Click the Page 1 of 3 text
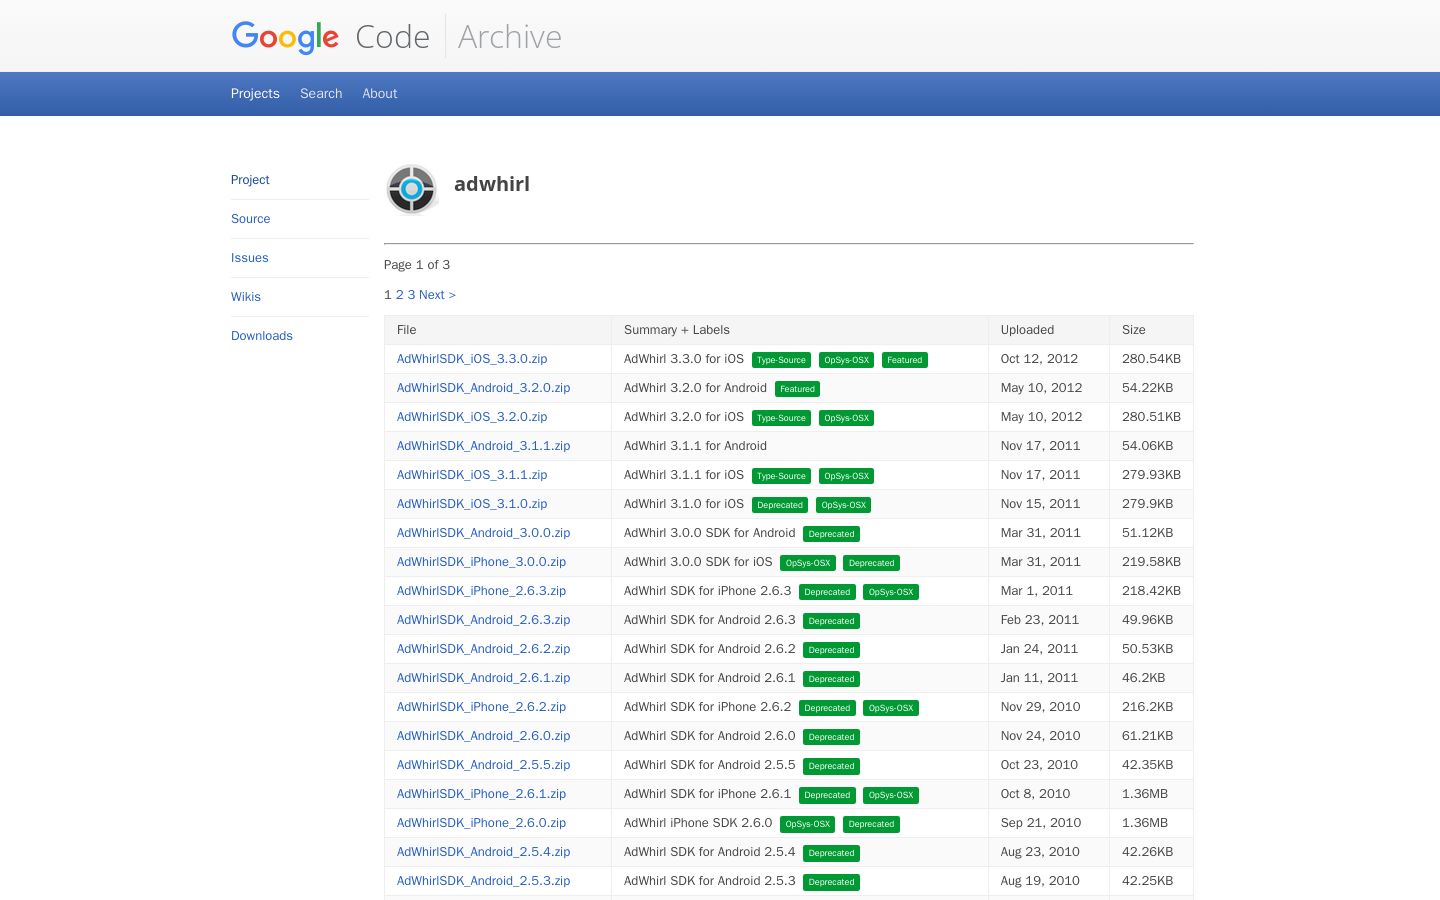The height and width of the screenshot is (900, 1440). pos(417,265)
